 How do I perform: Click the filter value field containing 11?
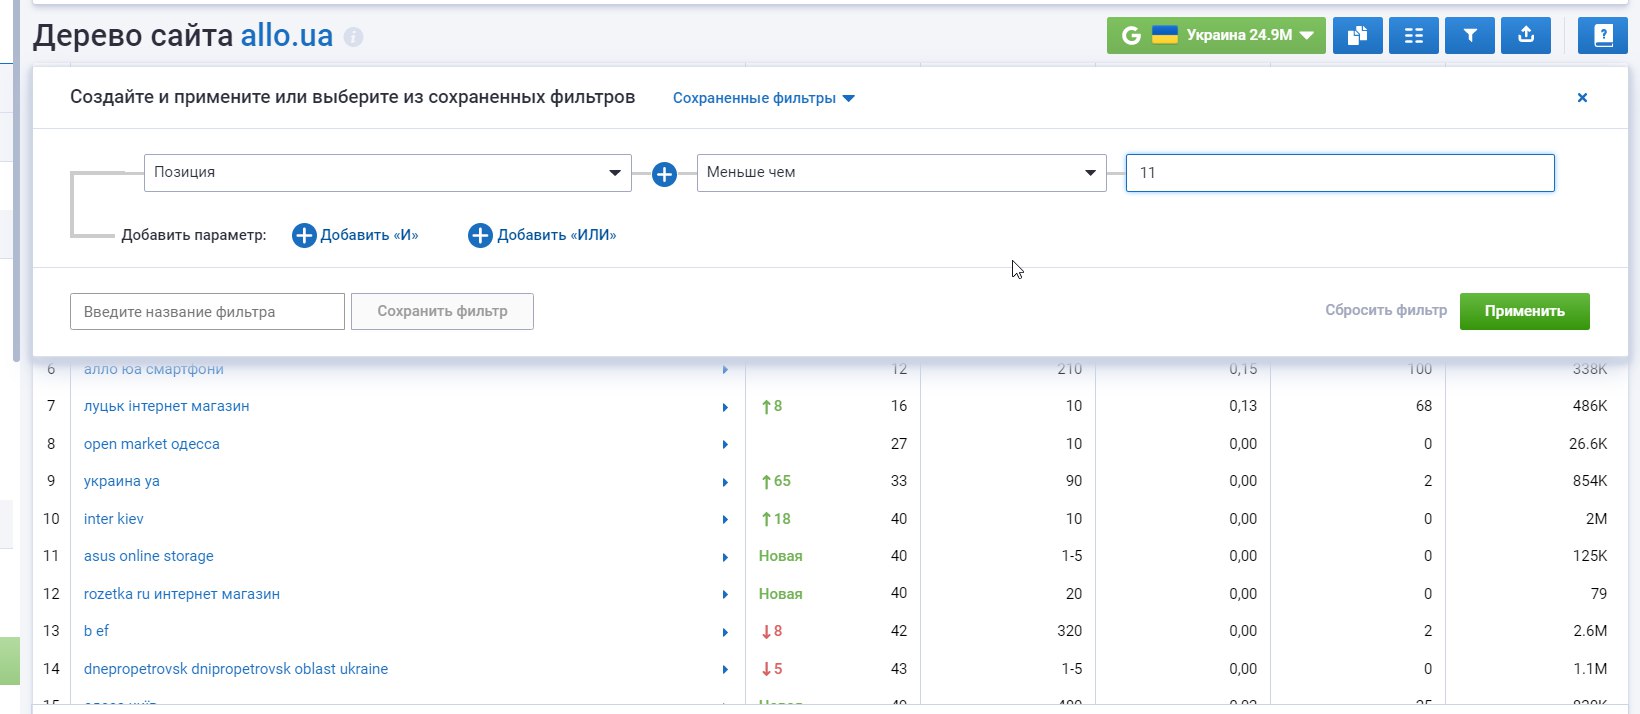tap(1340, 172)
